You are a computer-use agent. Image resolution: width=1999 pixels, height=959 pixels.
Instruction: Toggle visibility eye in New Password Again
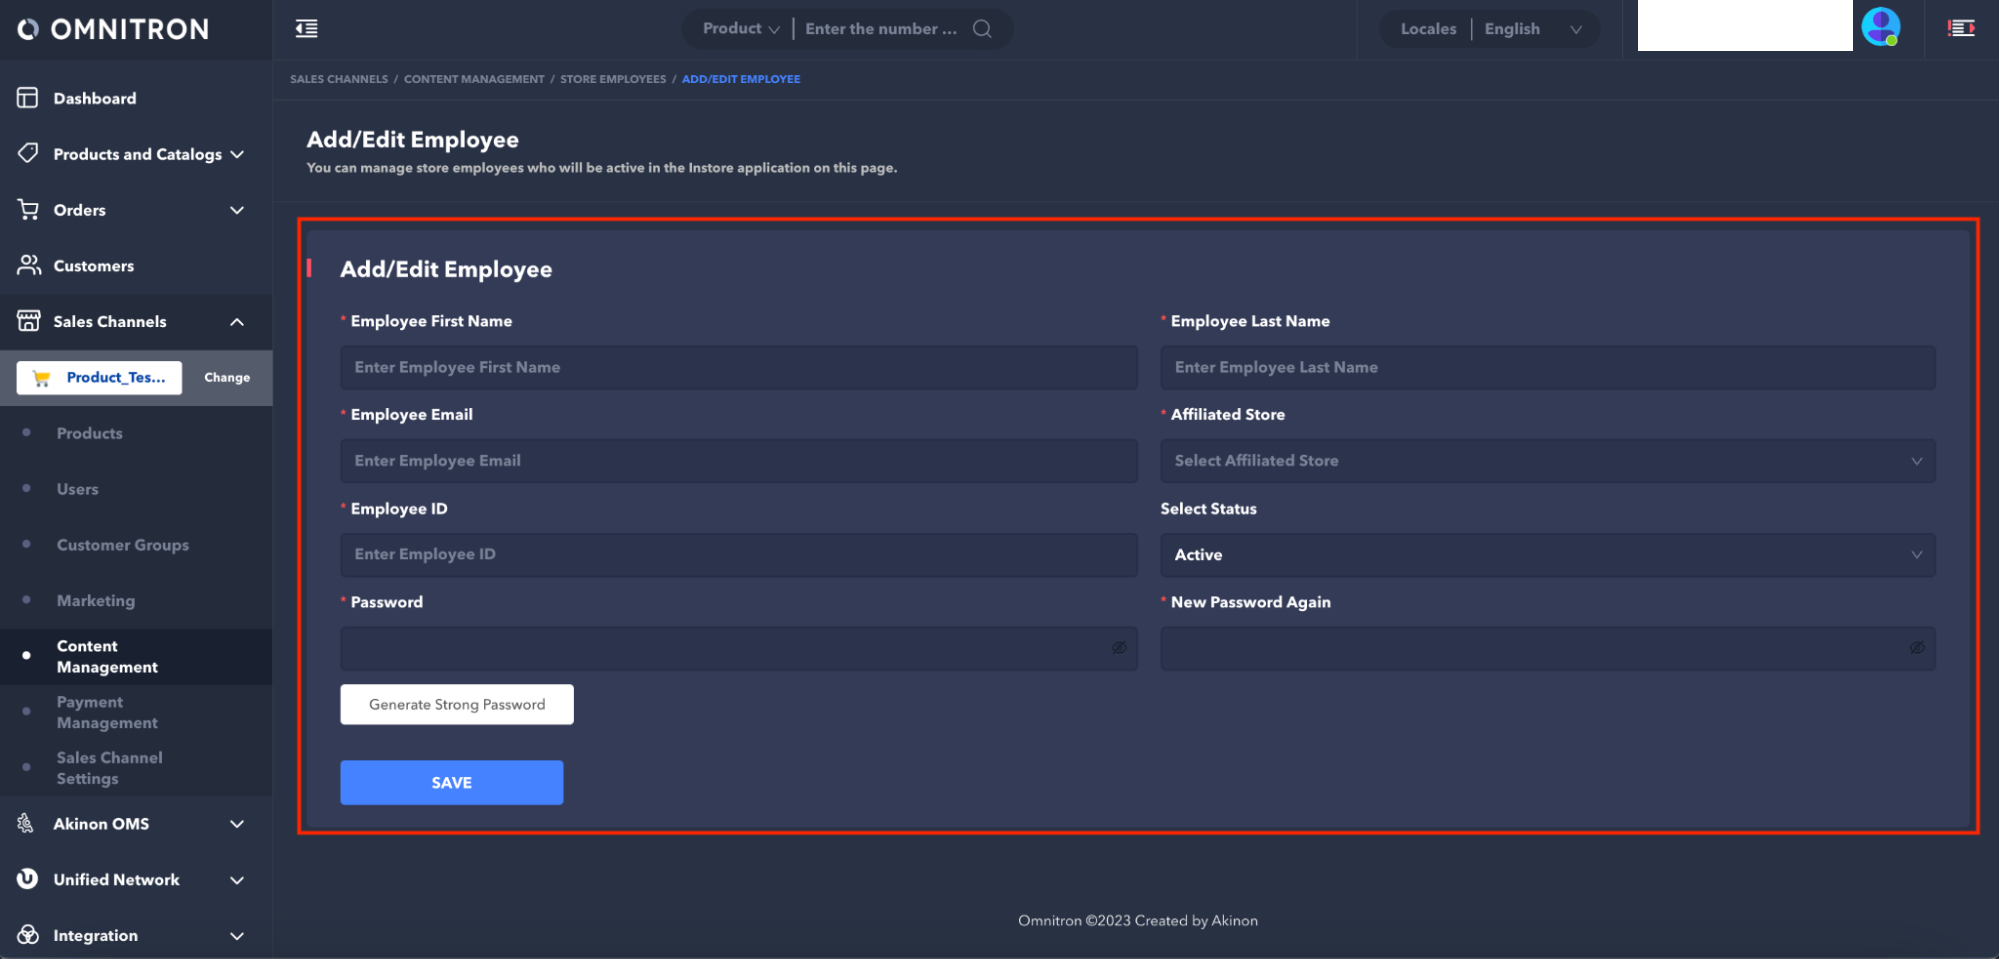pyautogui.click(x=1916, y=648)
